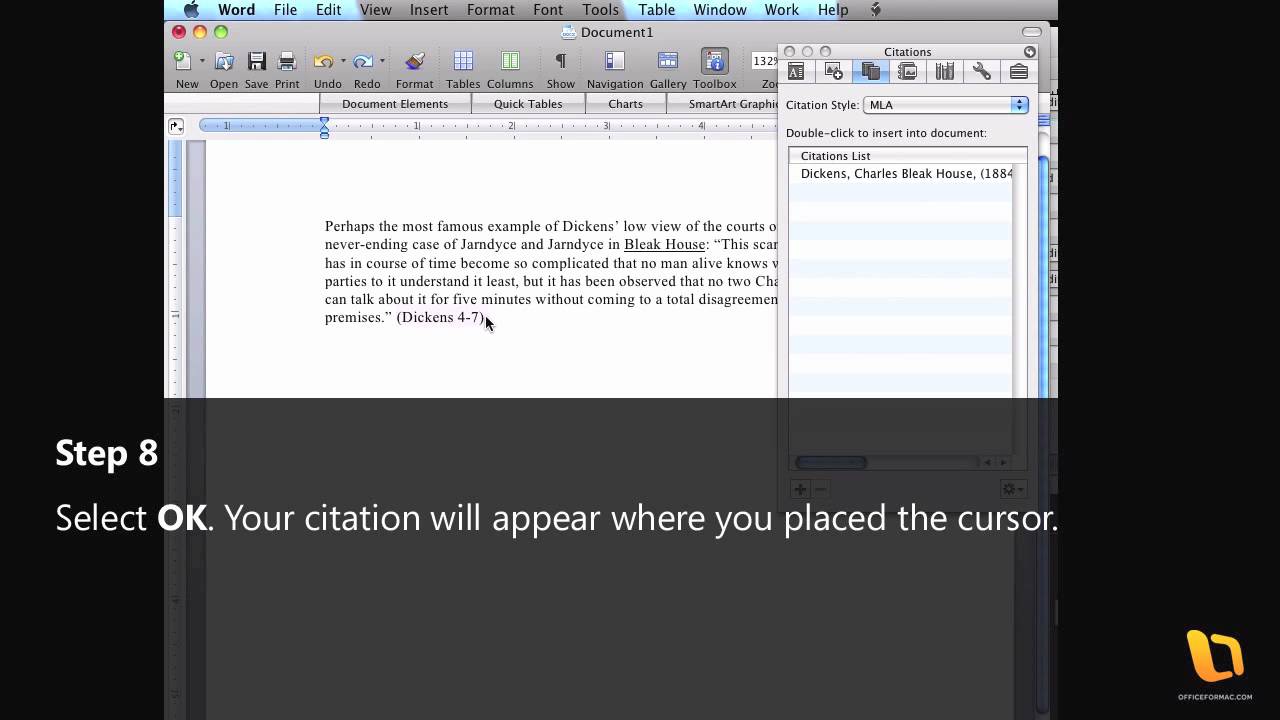Open the Tools menu
Screen dimensions: 1280x720
click(x=601, y=10)
